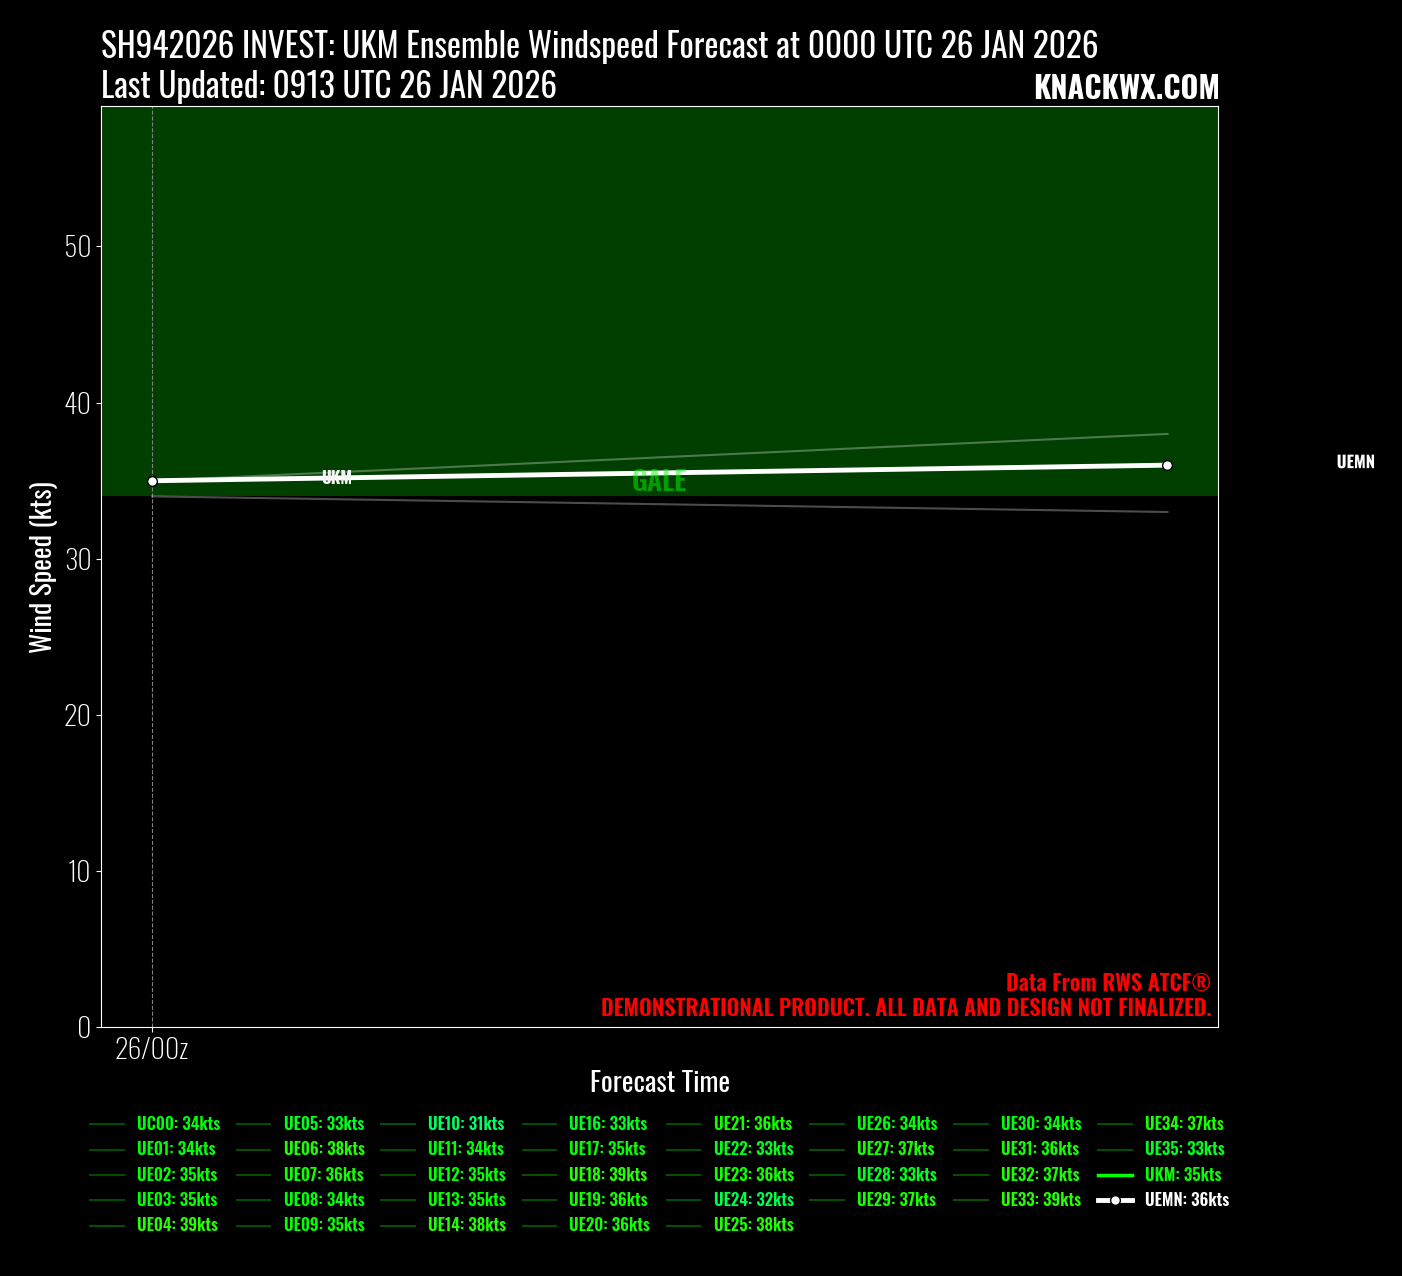Click the white UEMN legend marker swatch
This screenshot has width=1402, height=1276.
pos(1115,1200)
